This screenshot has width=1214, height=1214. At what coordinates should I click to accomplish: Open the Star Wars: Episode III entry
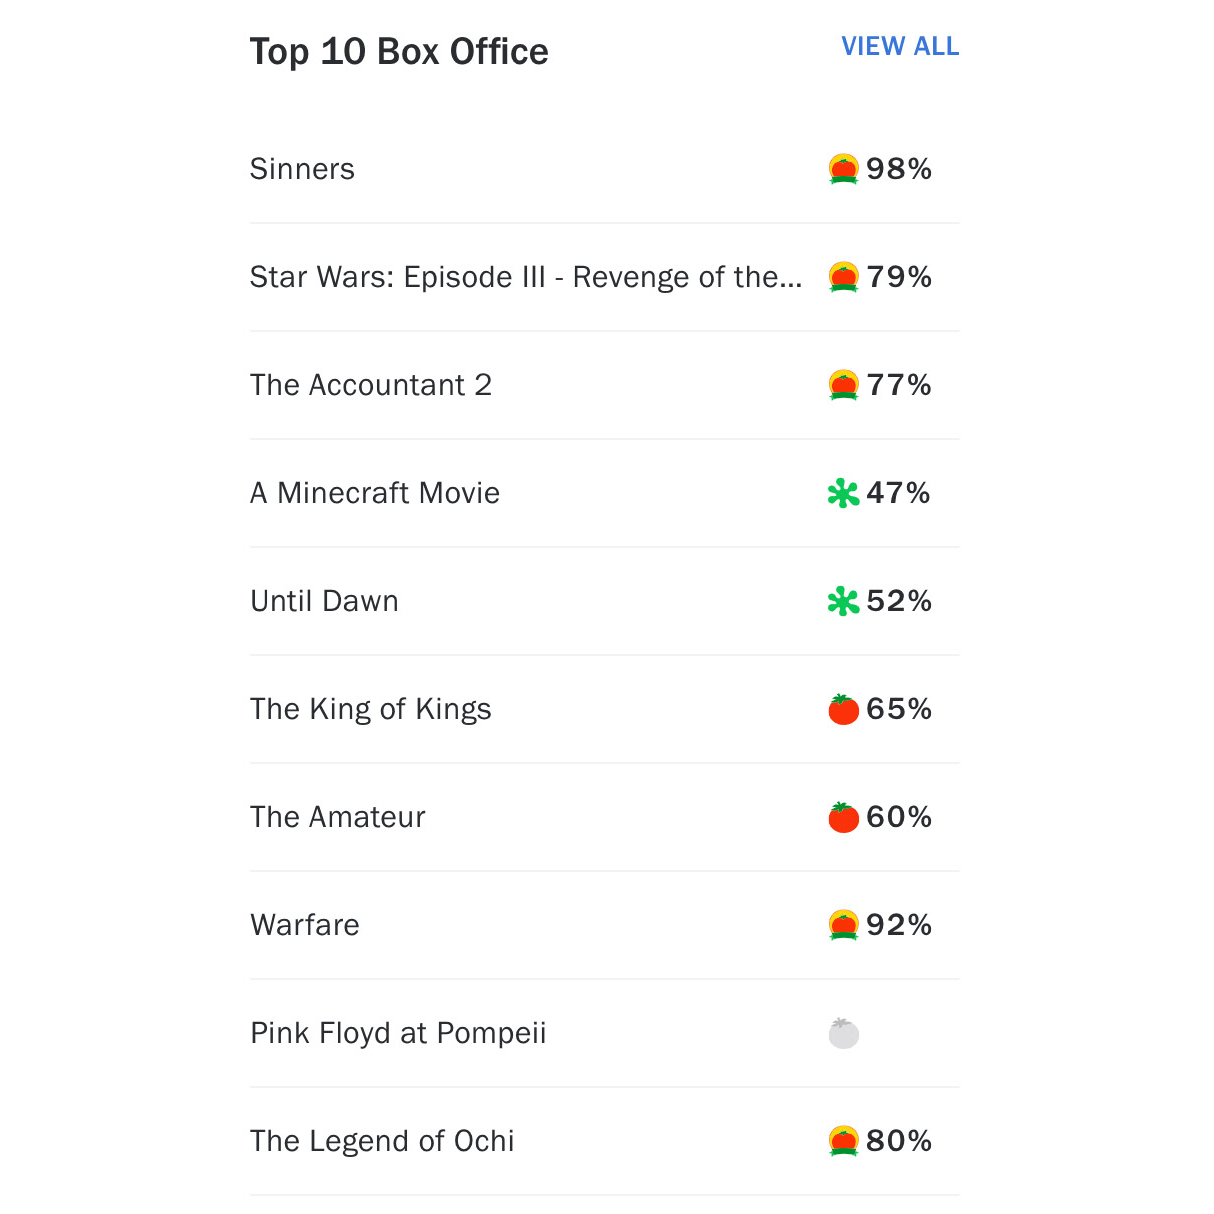(525, 277)
